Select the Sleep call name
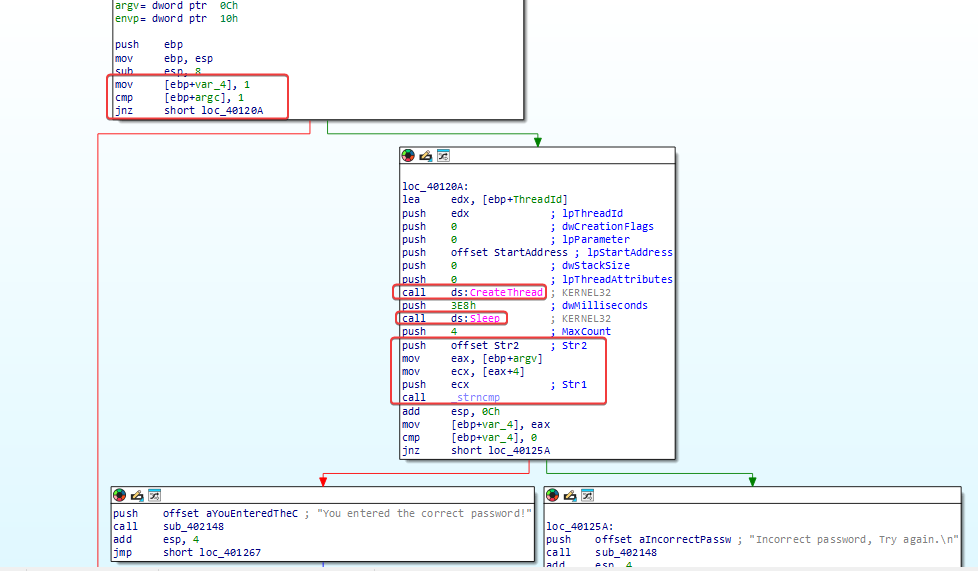 pyautogui.click(x=485, y=318)
